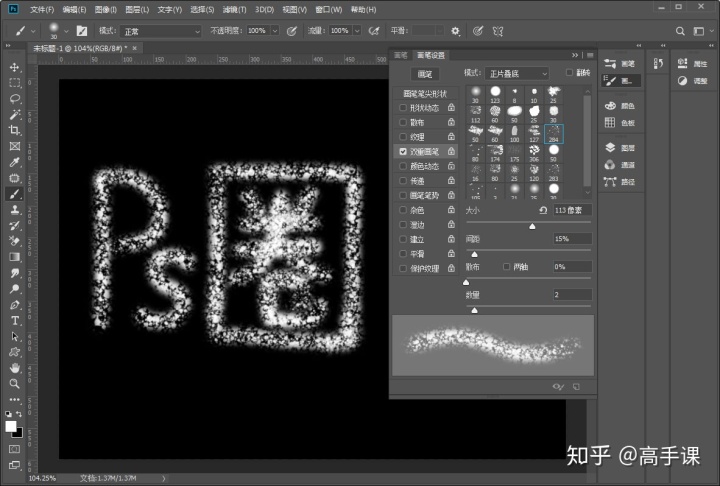Select the Path Selection tool
The width and height of the screenshot is (720, 486).
tap(15, 337)
